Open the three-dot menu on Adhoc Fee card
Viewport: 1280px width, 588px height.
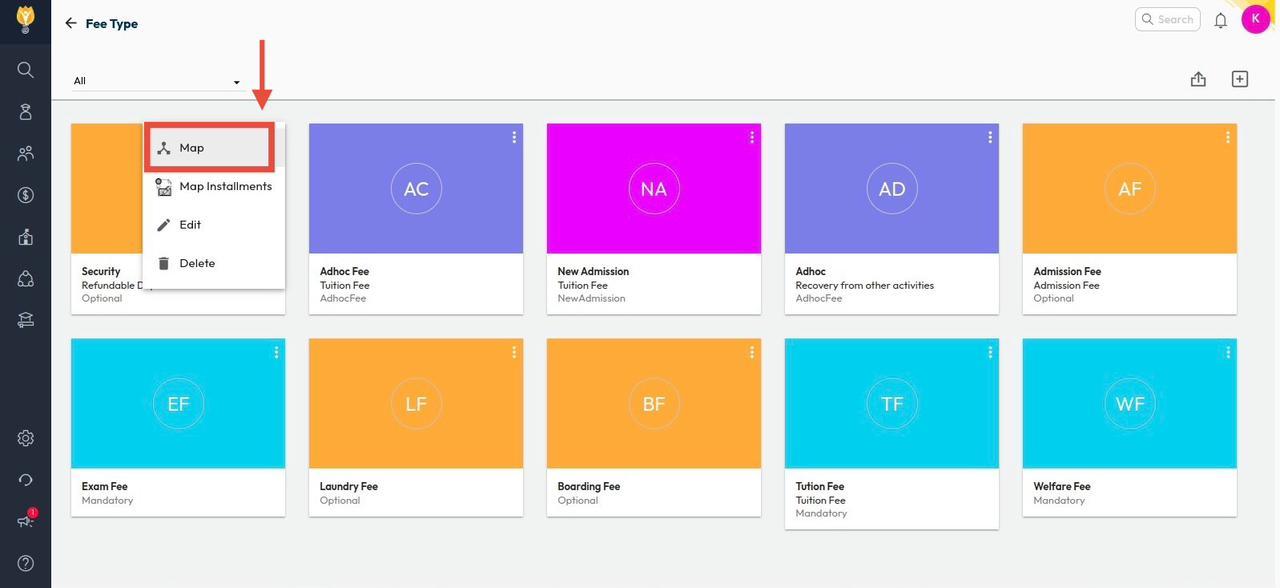(x=514, y=137)
